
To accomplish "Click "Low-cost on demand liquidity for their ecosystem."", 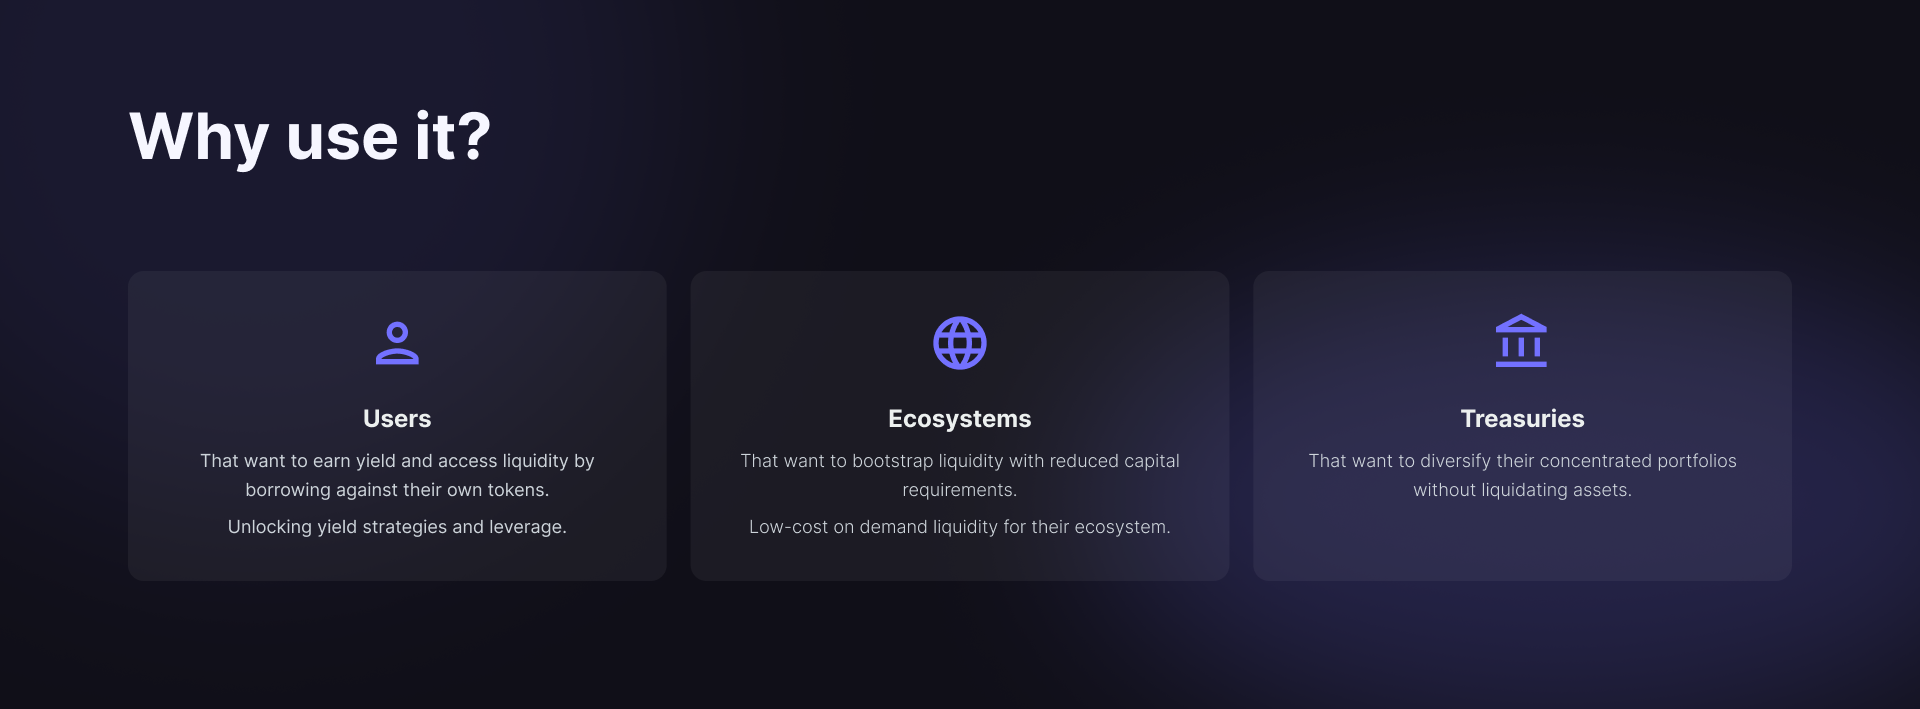I will click(x=960, y=527).
